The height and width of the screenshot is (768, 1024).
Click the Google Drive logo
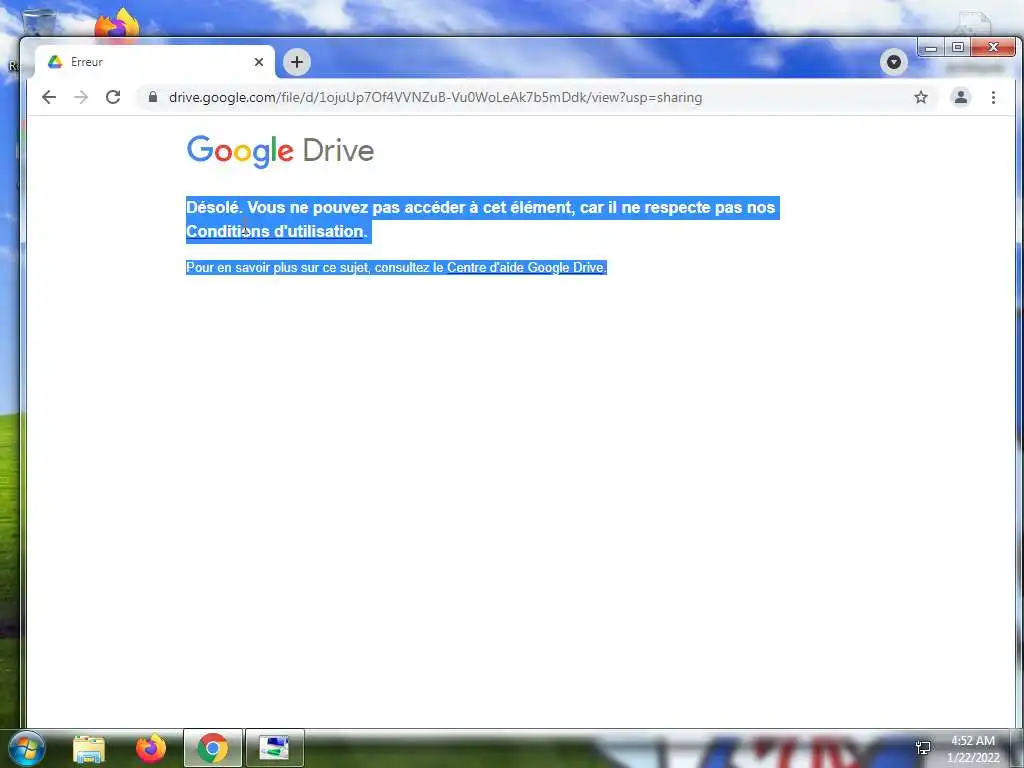point(280,152)
